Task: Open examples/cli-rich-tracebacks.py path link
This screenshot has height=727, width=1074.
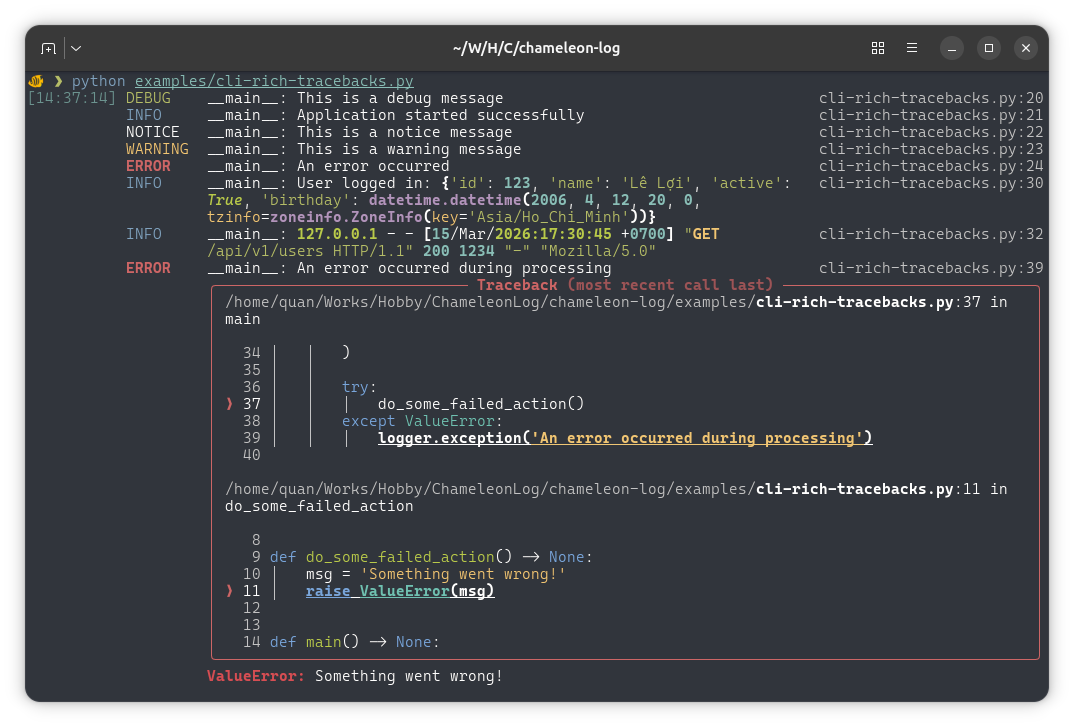Action: [x=274, y=81]
